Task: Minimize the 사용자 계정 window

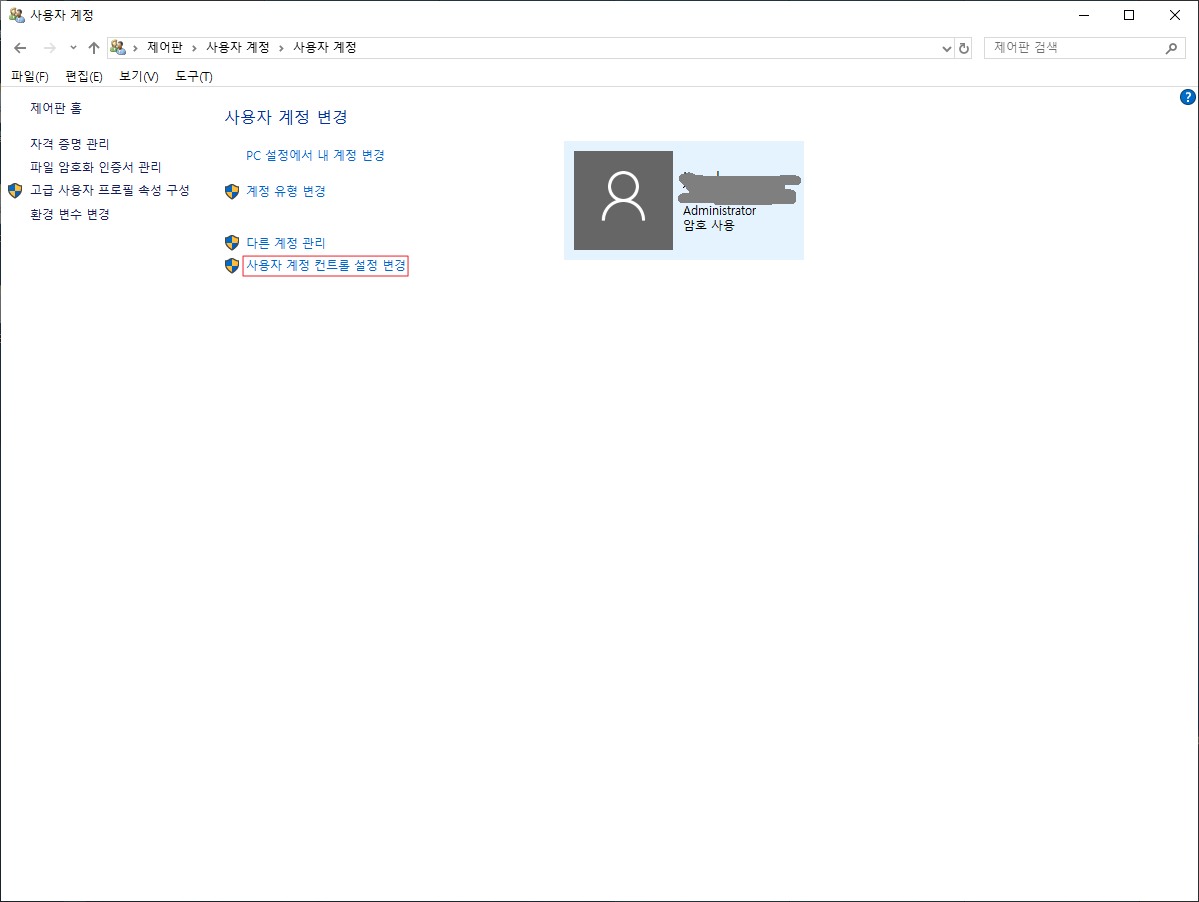Action: (x=1084, y=15)
